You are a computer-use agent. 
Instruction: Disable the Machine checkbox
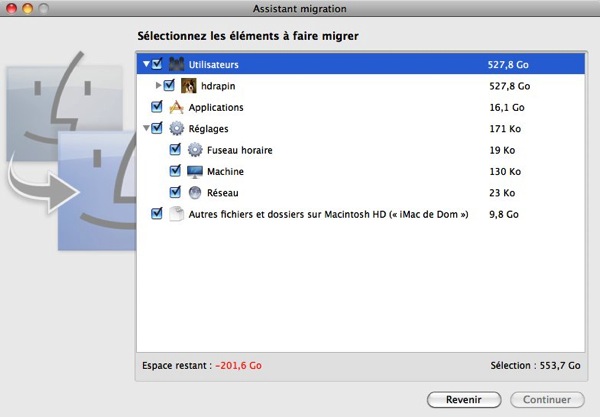point(175,171)
